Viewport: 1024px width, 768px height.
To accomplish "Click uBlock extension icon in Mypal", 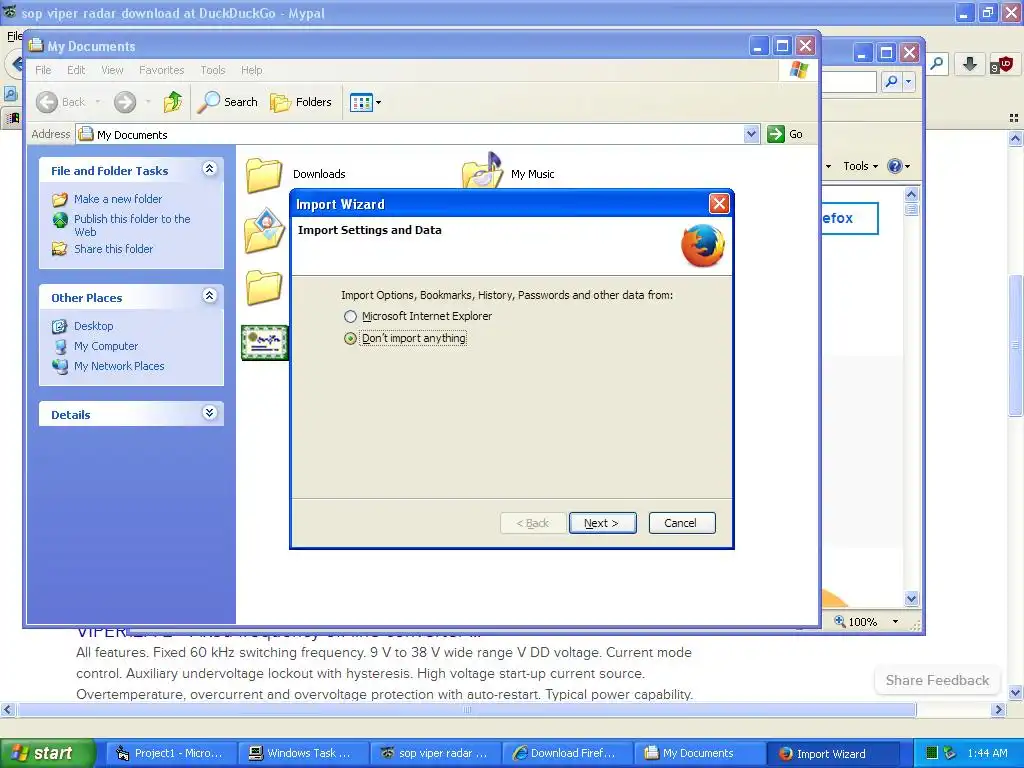I will coord(1000,64).
